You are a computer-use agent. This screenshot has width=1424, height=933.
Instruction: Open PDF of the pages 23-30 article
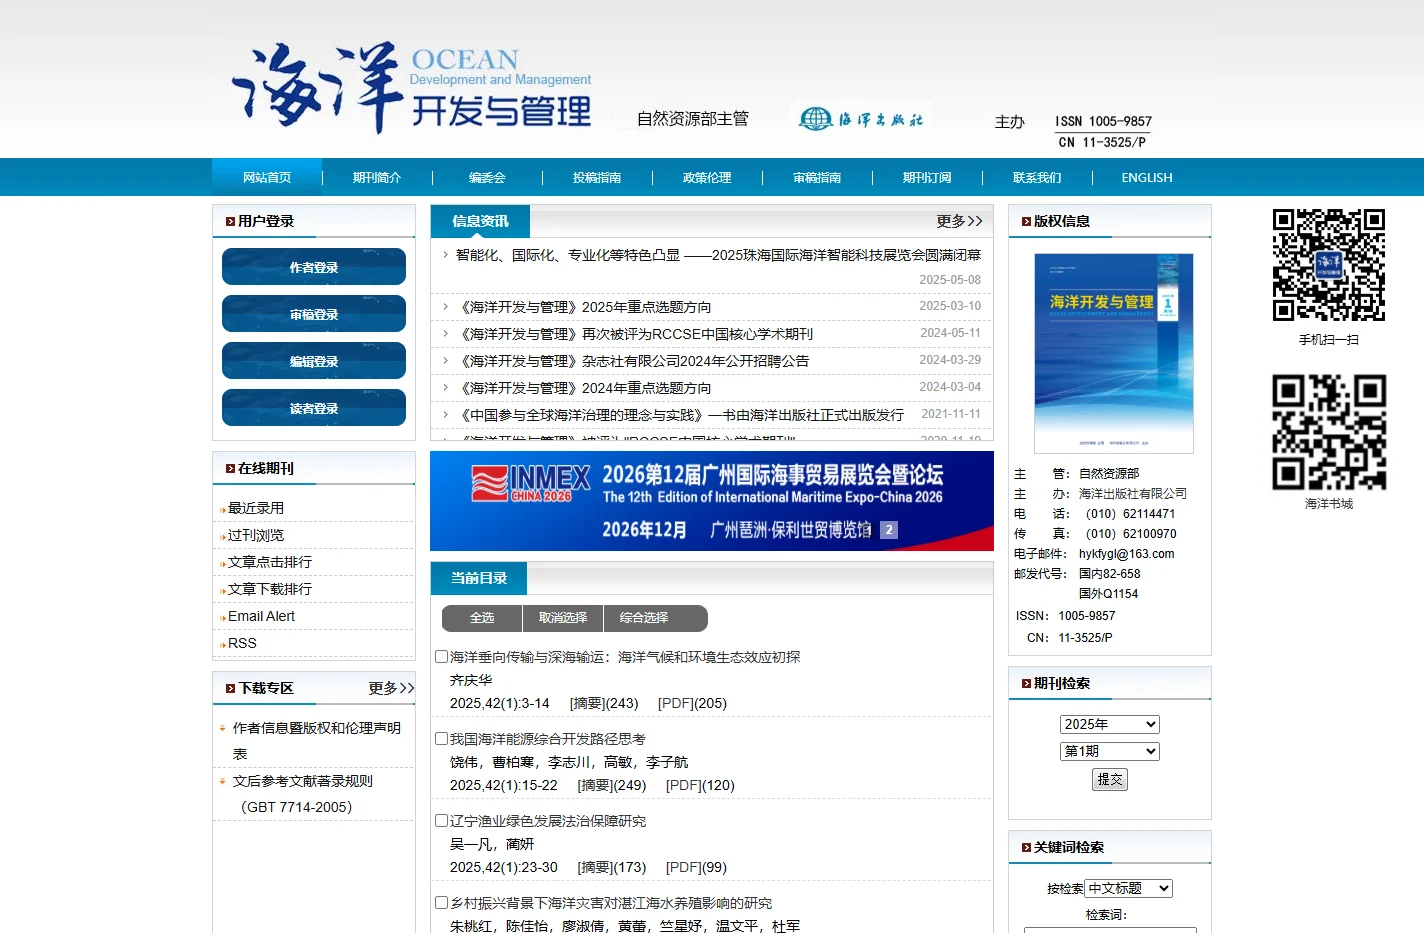tap(682, 867)
